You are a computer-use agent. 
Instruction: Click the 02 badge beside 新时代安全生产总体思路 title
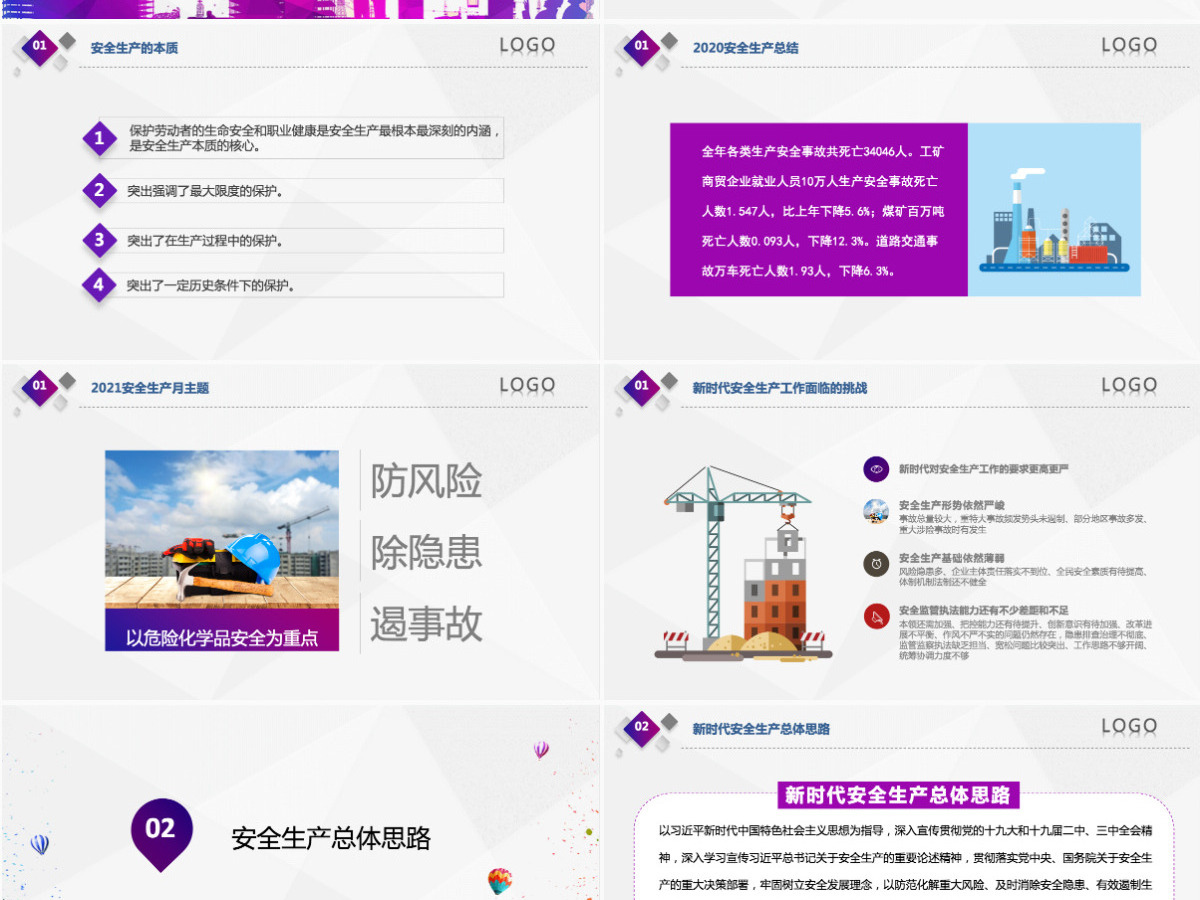point(641,727)
